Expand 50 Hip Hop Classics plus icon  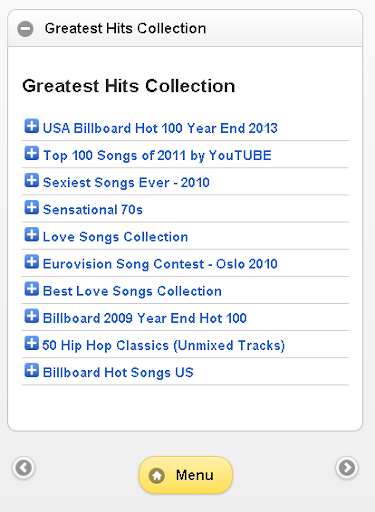click(32, 343)
